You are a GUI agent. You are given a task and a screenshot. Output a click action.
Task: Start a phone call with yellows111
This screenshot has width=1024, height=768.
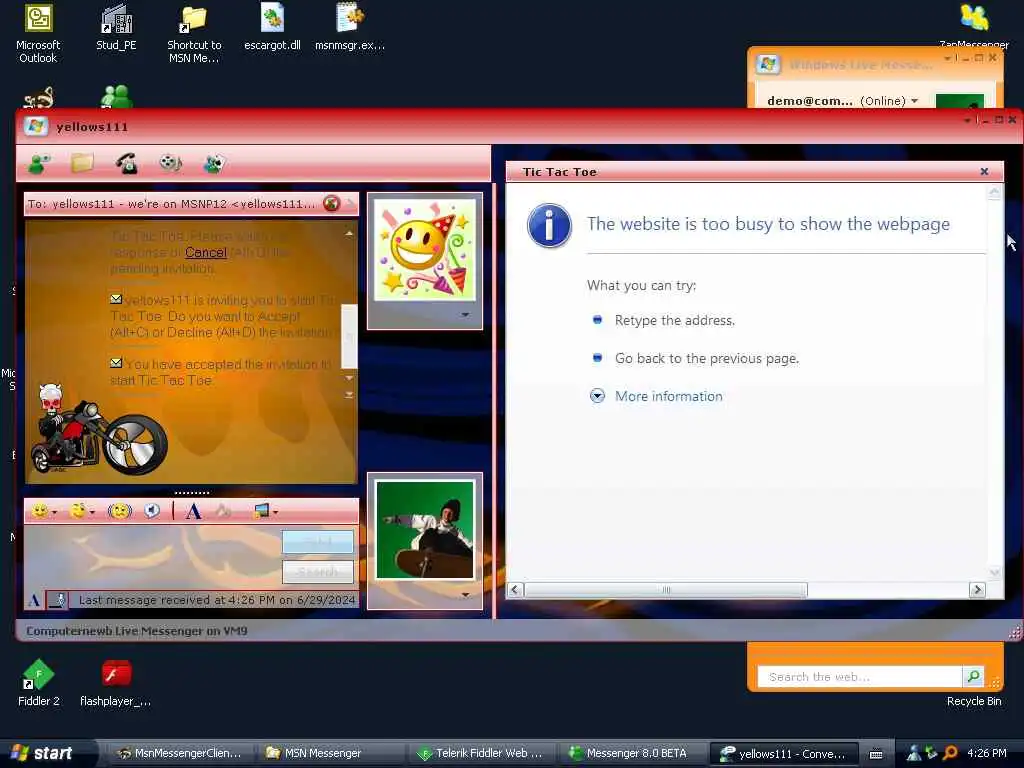pos(126,163)
